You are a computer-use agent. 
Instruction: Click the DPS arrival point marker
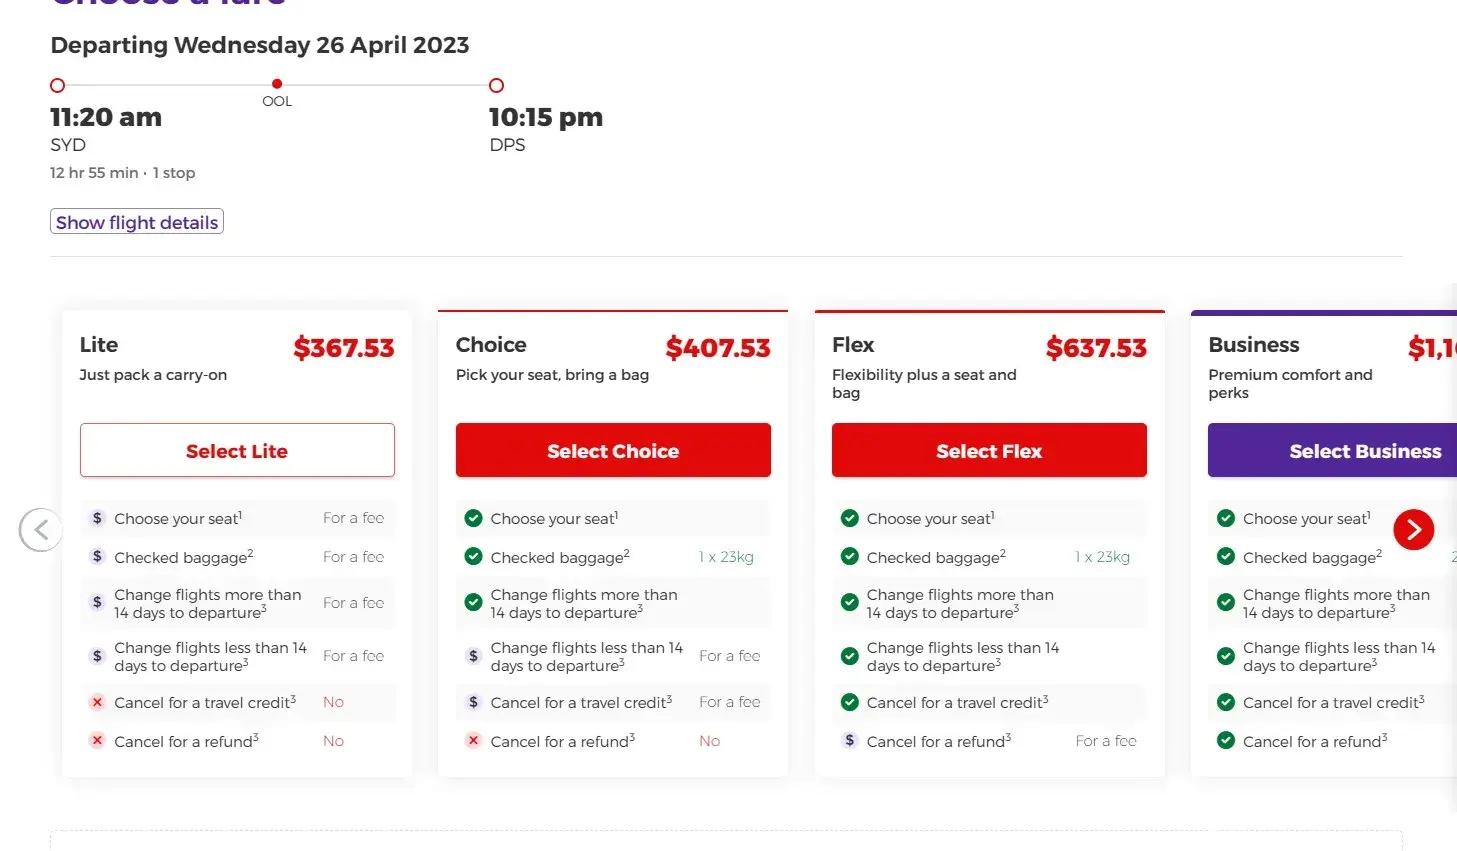[496, 86]
